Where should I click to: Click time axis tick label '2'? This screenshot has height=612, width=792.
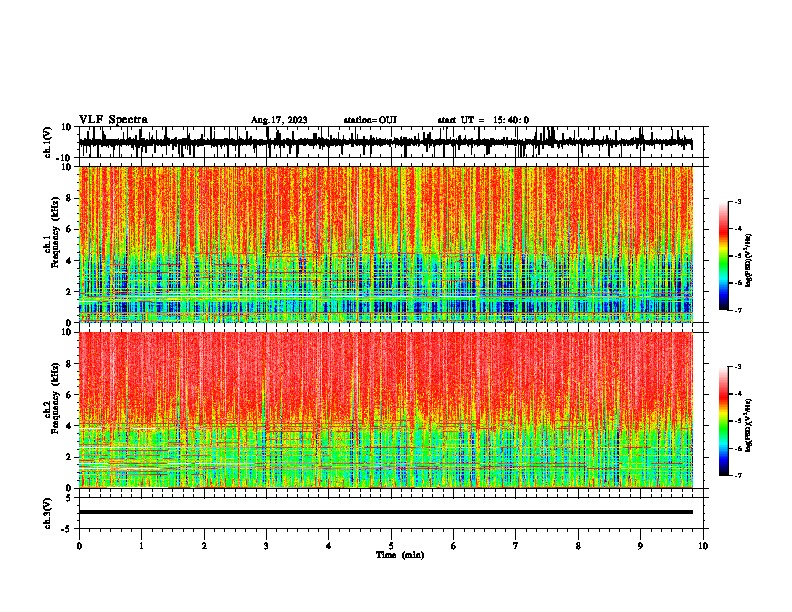pos(204,546)
